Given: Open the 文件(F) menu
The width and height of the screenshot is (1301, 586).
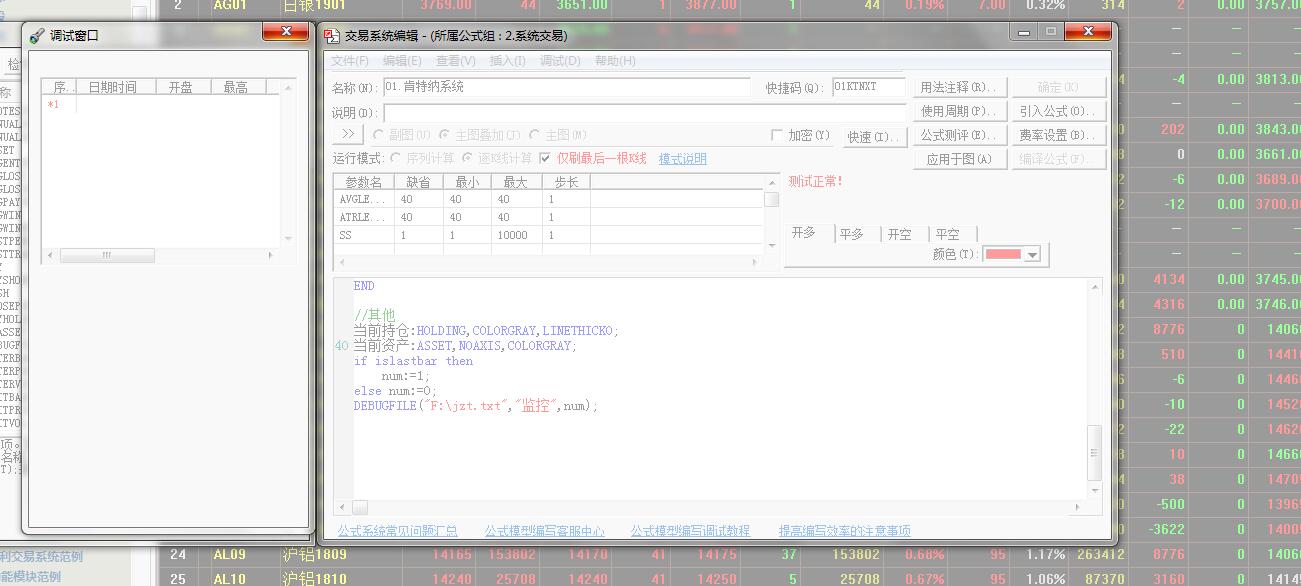Looking at the screenshot, I should tap(350, 61).
